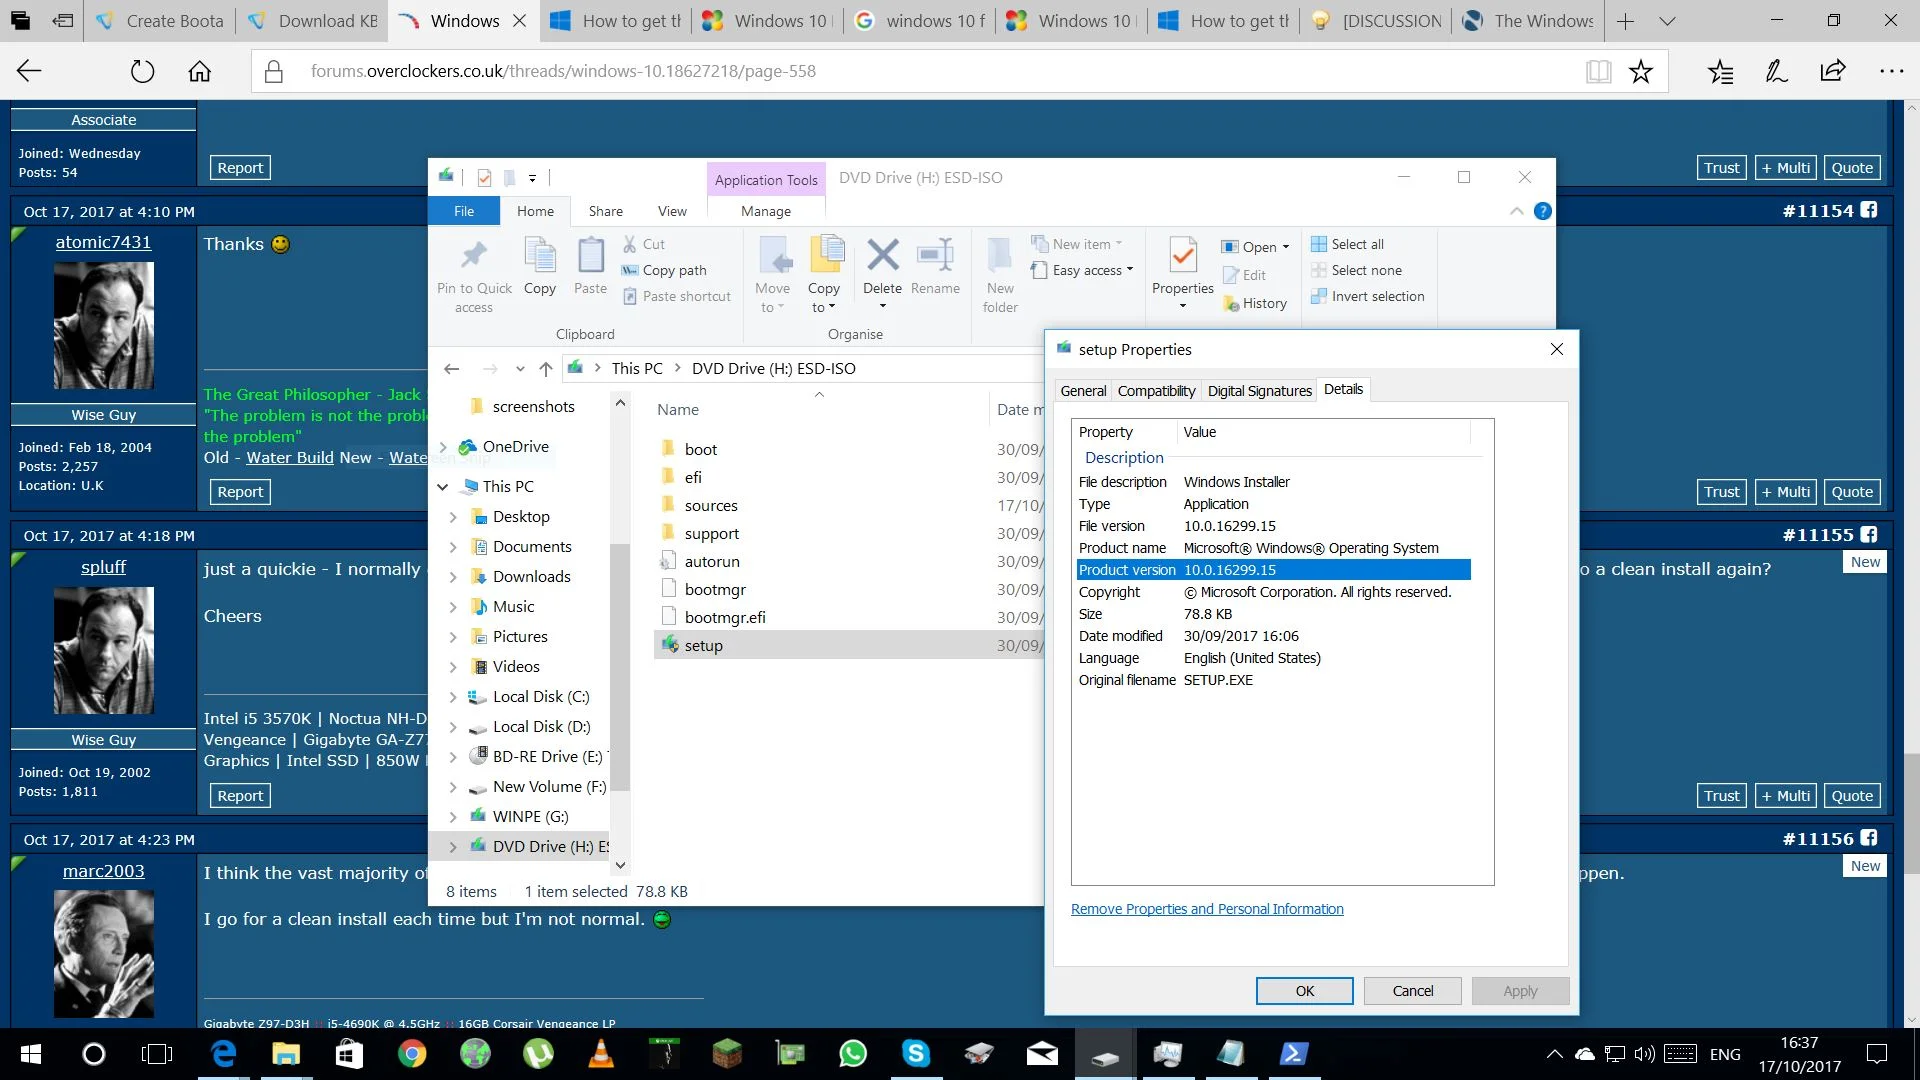Click the Quote button on post #11154
Image resolution: width=1920 pixels, height=1080 pixels.
point(1852,492)
